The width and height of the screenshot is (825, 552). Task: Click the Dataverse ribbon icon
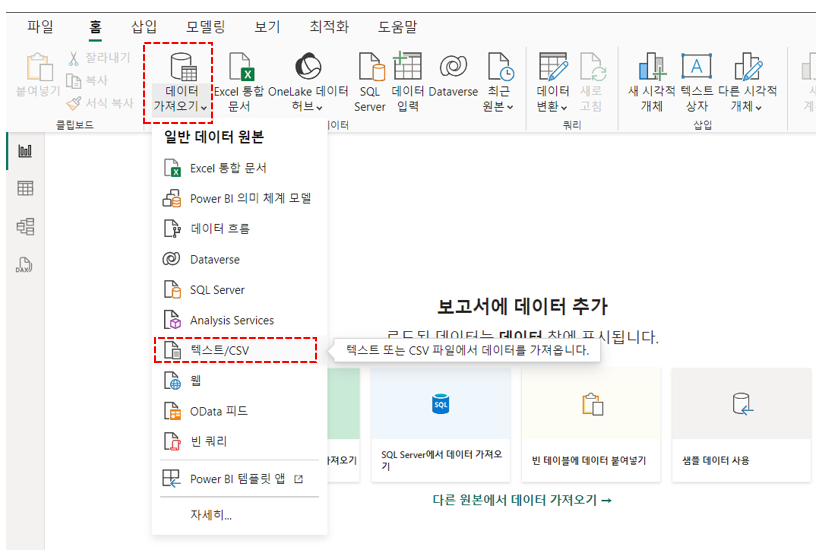click(453, 76)
